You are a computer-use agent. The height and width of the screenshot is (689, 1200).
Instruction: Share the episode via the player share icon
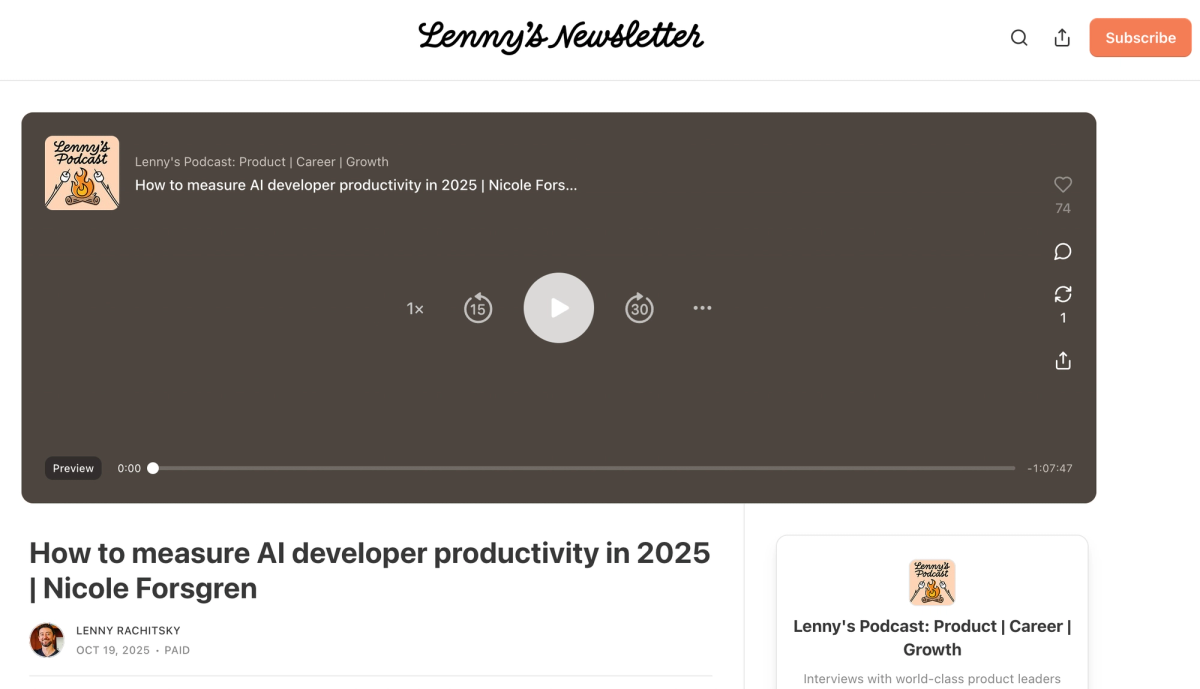click(1062, 360)
